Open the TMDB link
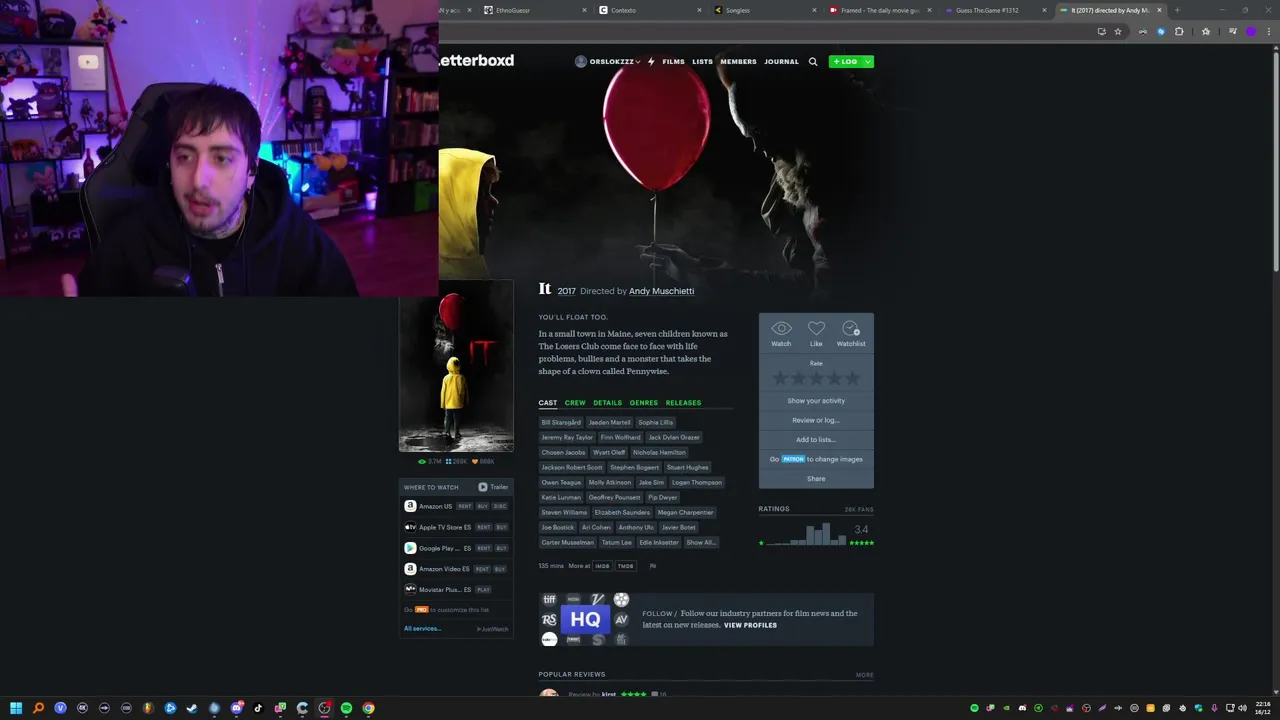Image resolution: width=1280 pixels, height=720 pixels. pyautogui.click(x=625, y=566)
